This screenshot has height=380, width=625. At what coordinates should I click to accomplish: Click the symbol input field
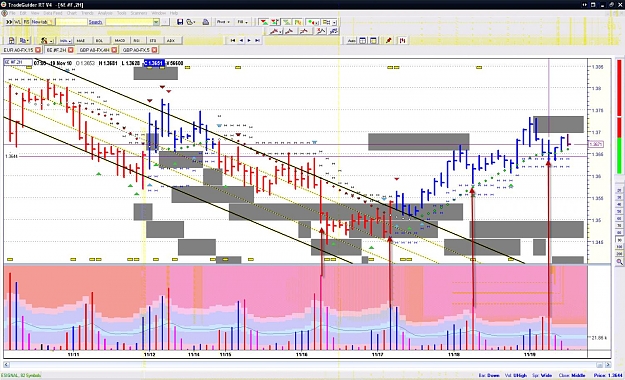(x=71, y=22)
